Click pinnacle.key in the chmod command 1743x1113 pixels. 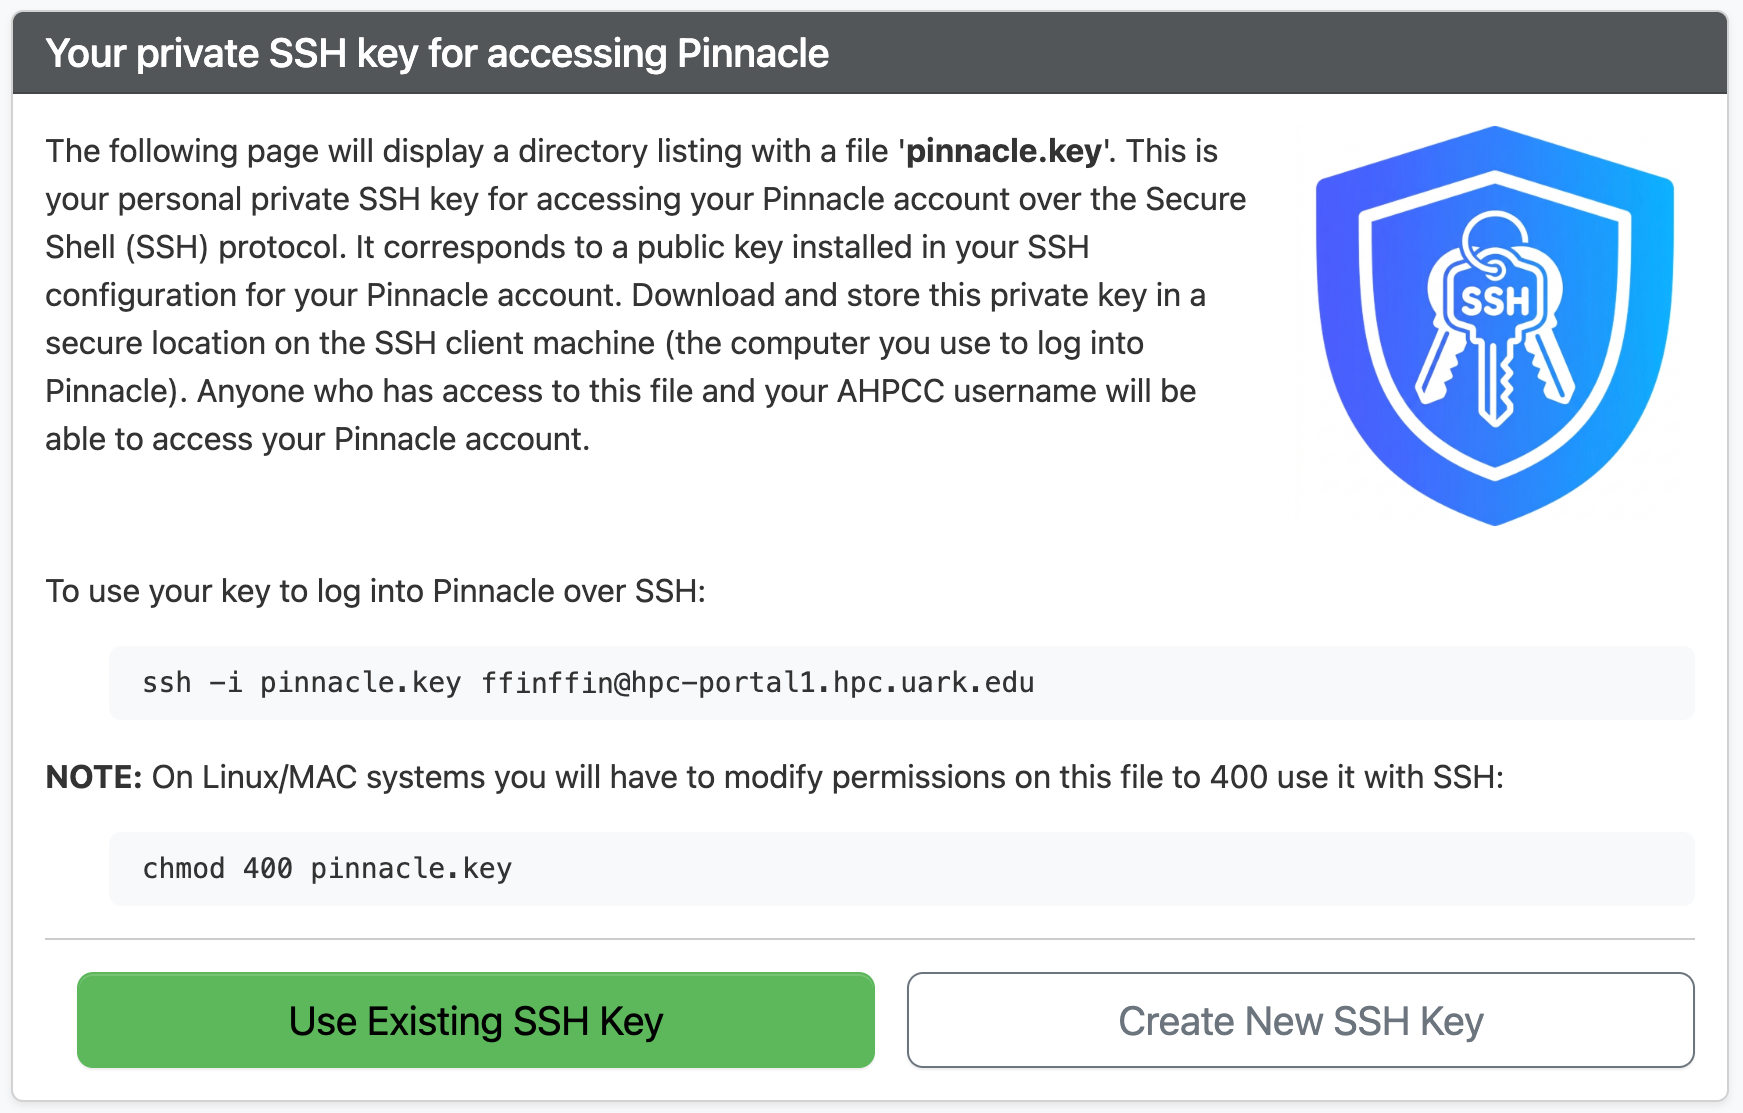(411, 869)
